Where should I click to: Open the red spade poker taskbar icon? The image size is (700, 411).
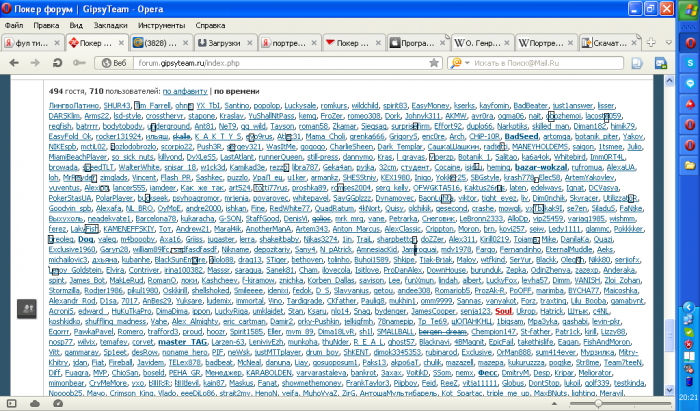690,104
